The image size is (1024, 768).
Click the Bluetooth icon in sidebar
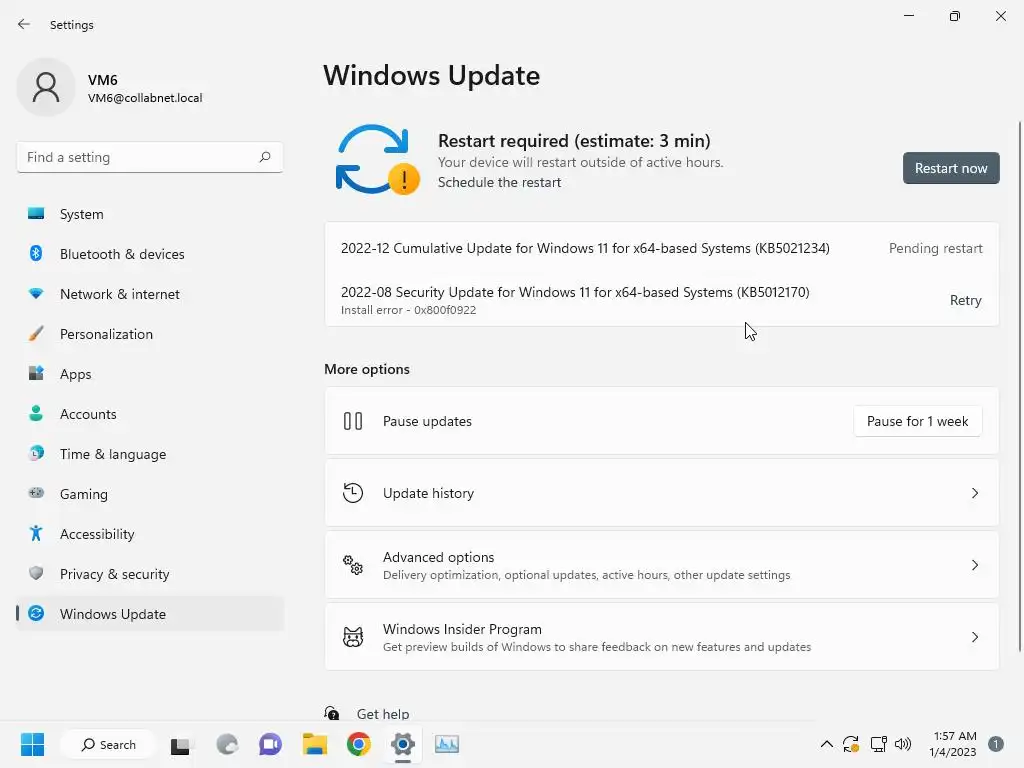36,253
